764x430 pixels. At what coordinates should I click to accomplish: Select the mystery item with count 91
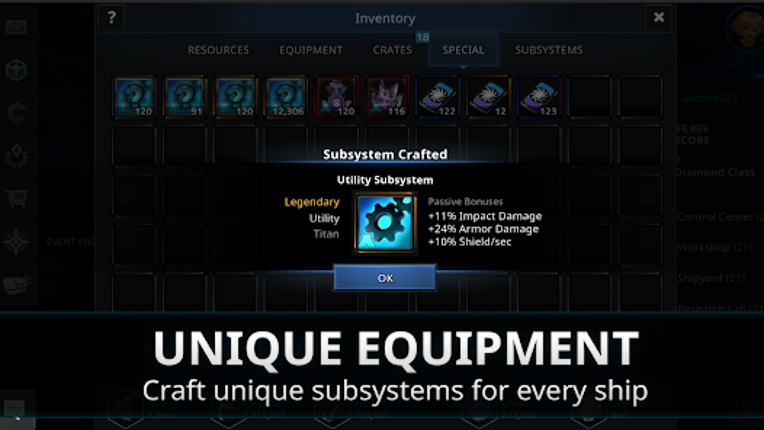[x=185, y=97]
